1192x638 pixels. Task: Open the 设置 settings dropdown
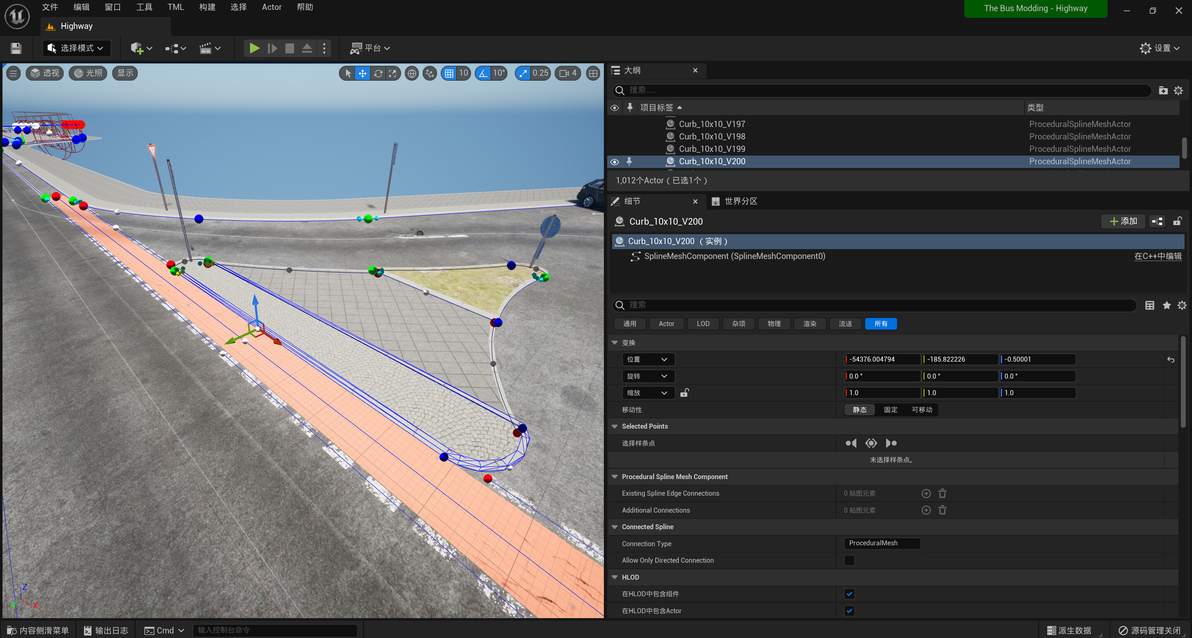pos(1160,48)
